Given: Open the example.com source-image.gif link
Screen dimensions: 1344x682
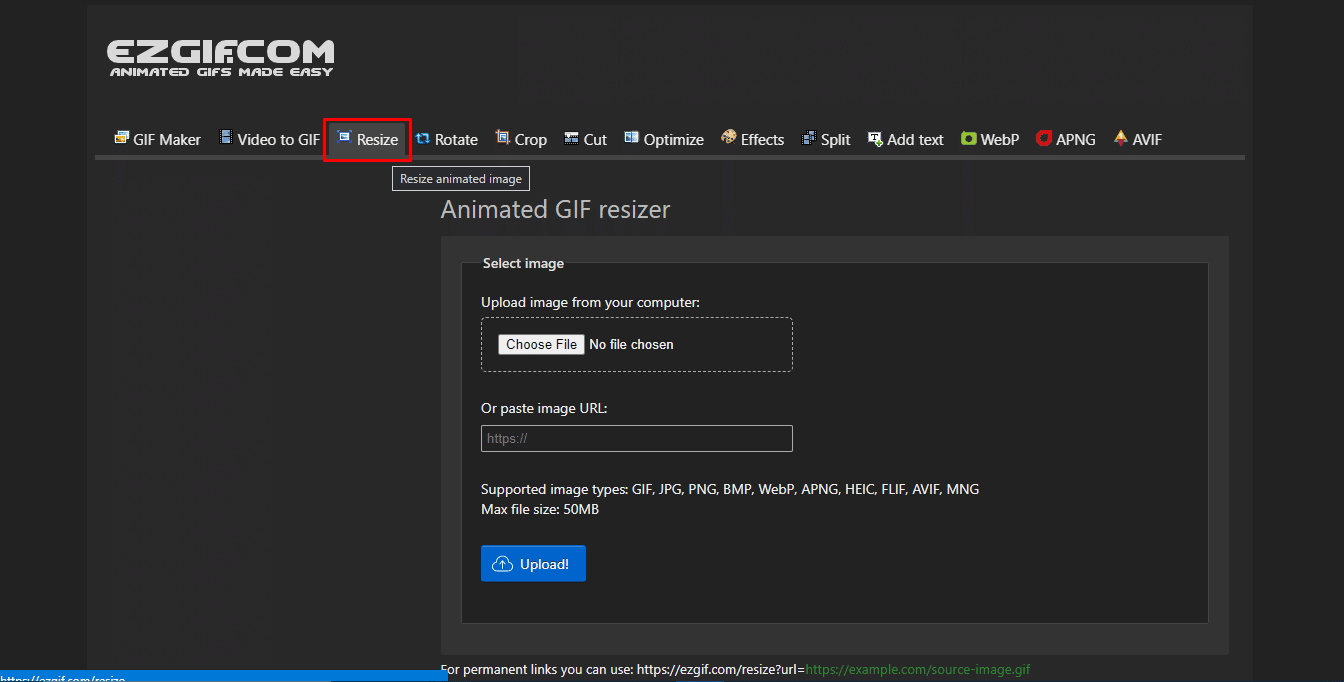Looking at the screenshot, I should 917,669.
